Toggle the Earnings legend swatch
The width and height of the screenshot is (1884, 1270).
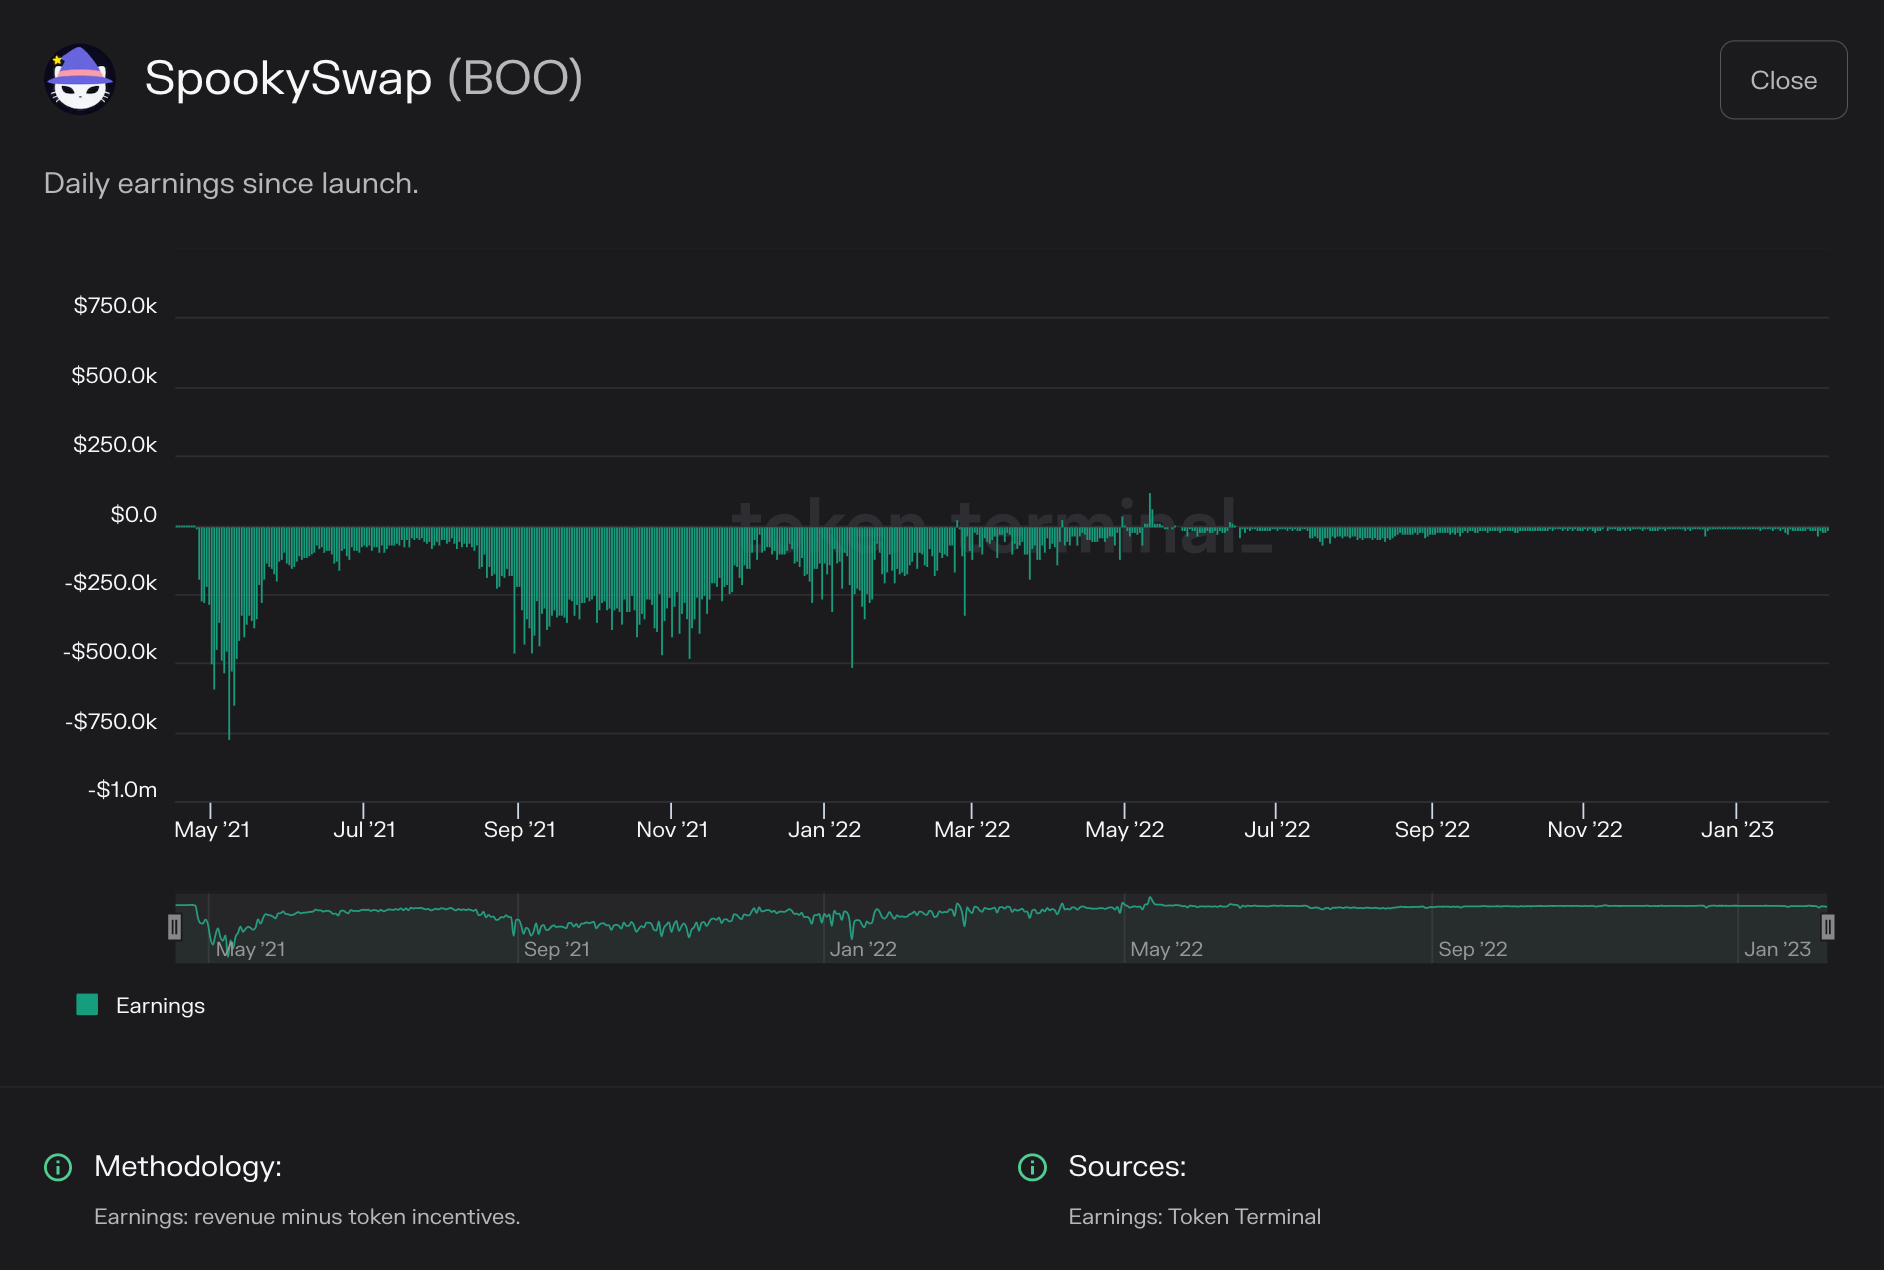[87, 1005]
